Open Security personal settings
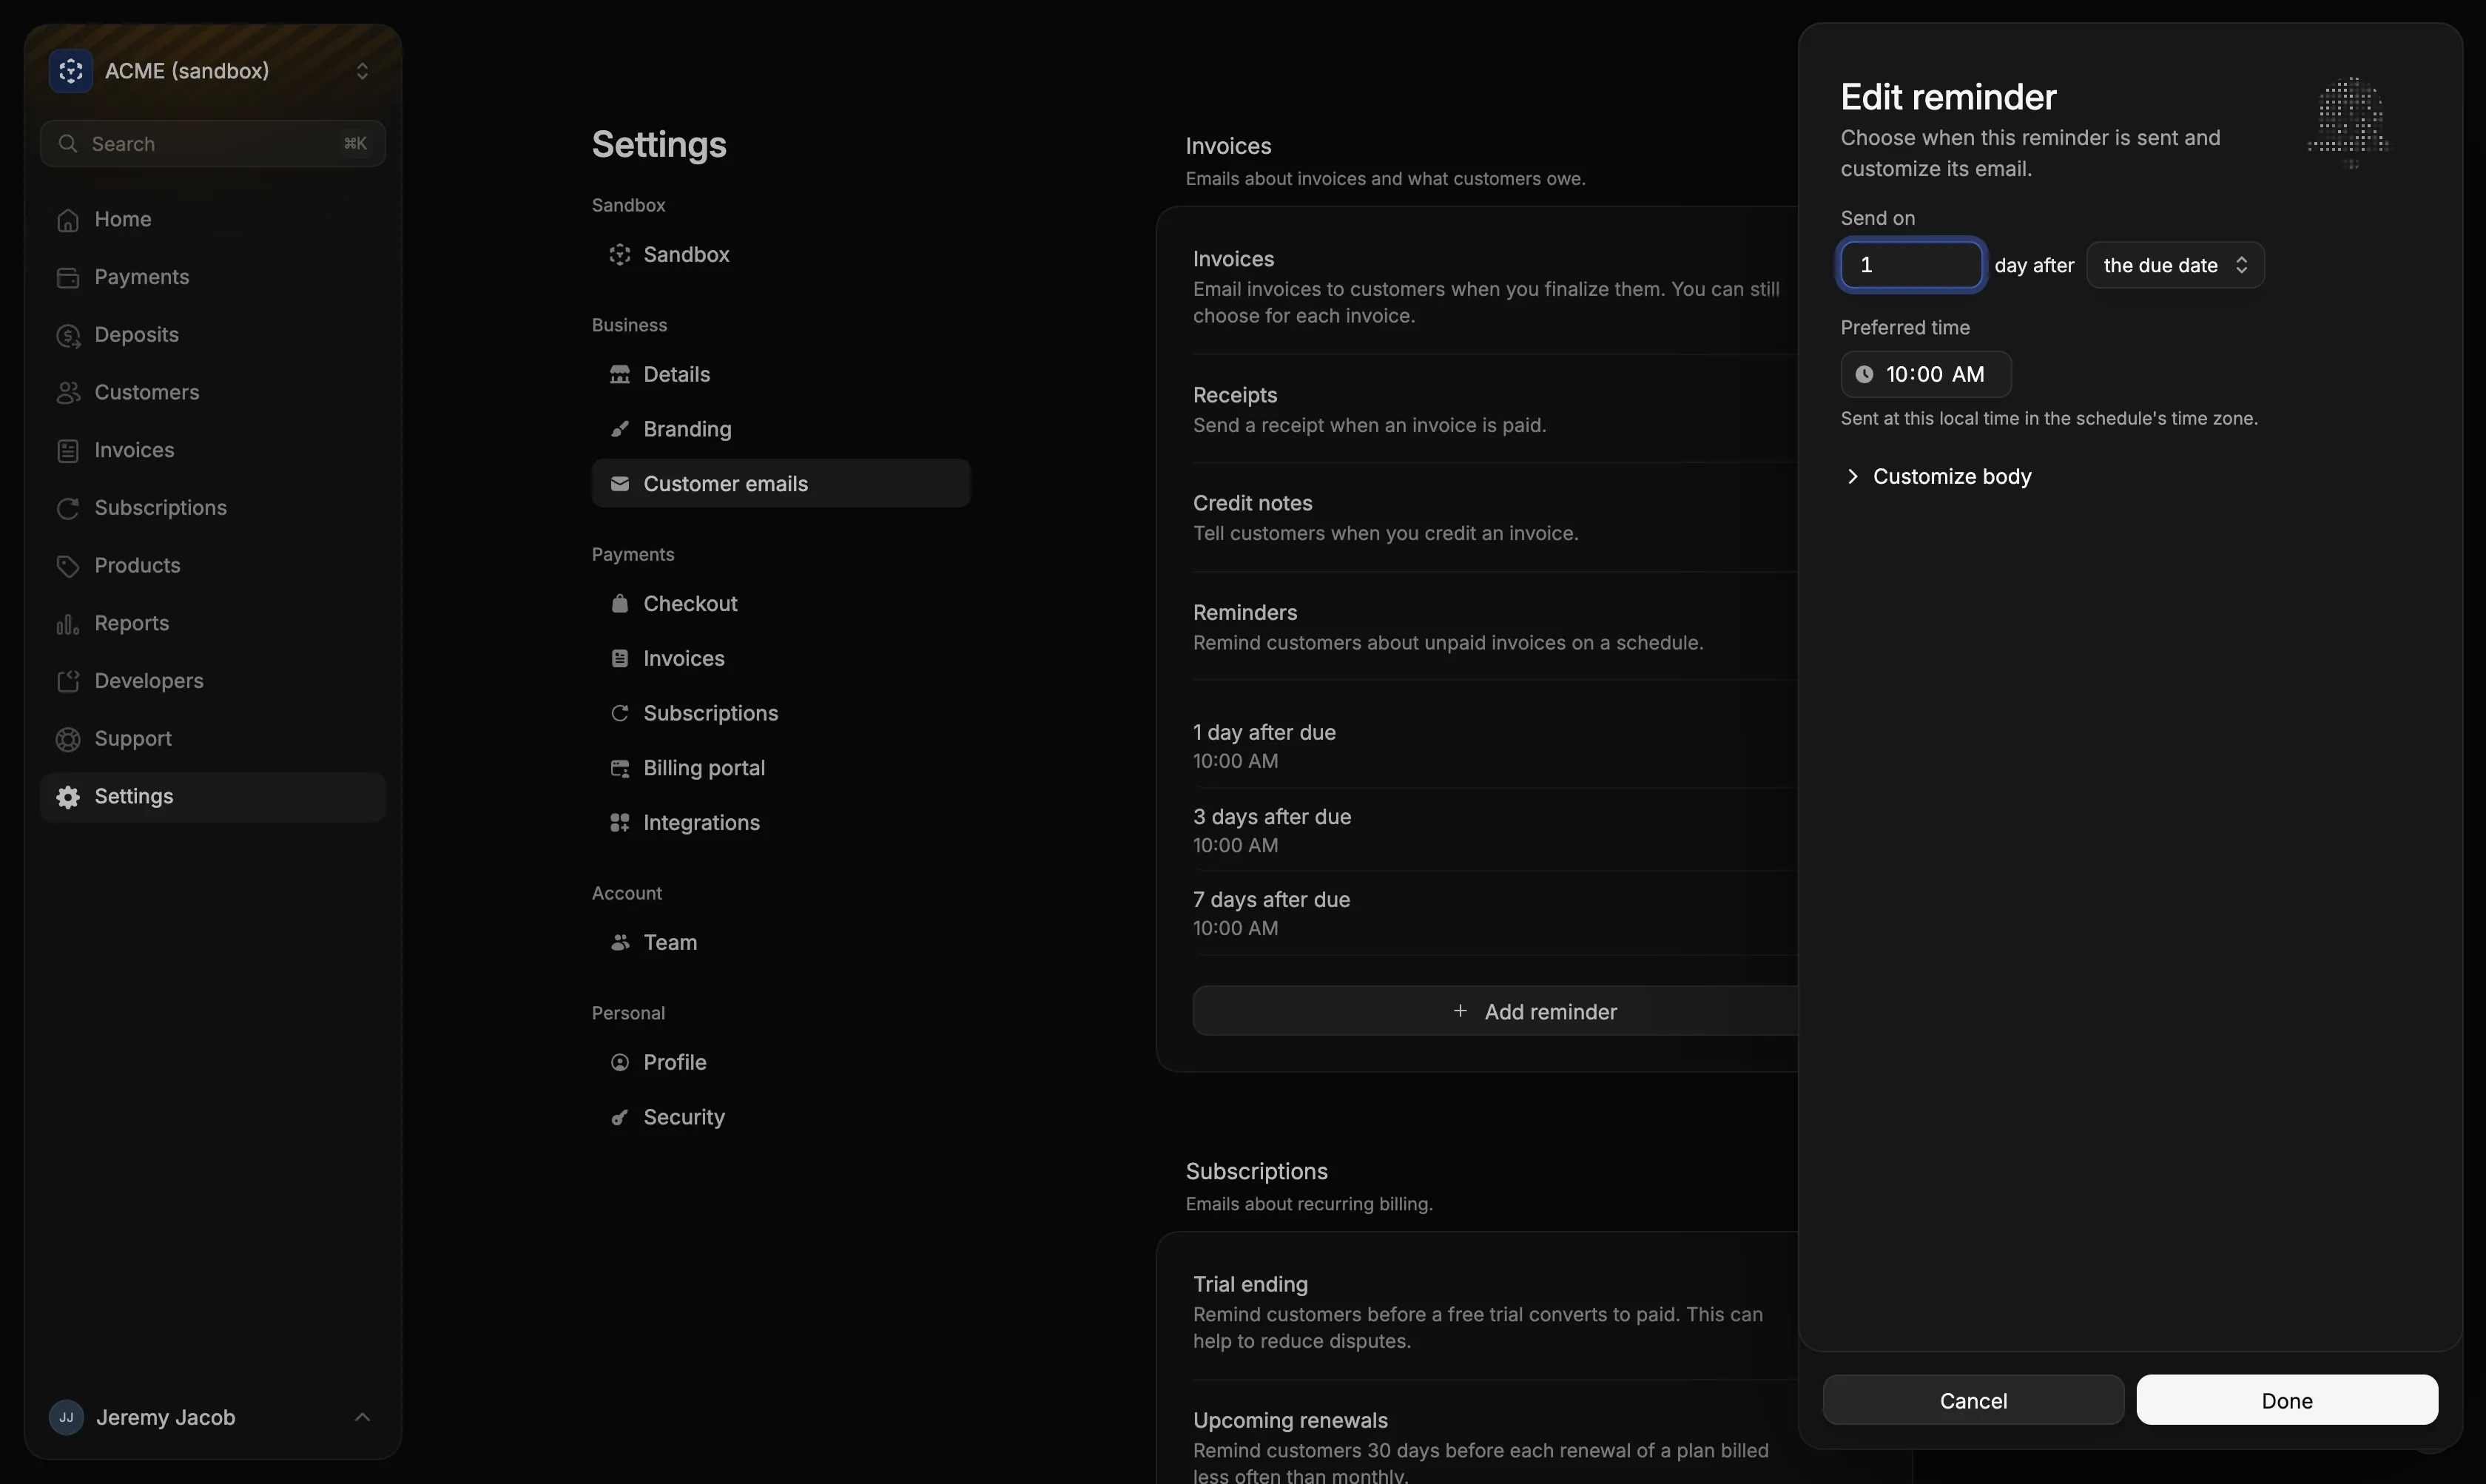 tap(780, 1118)
